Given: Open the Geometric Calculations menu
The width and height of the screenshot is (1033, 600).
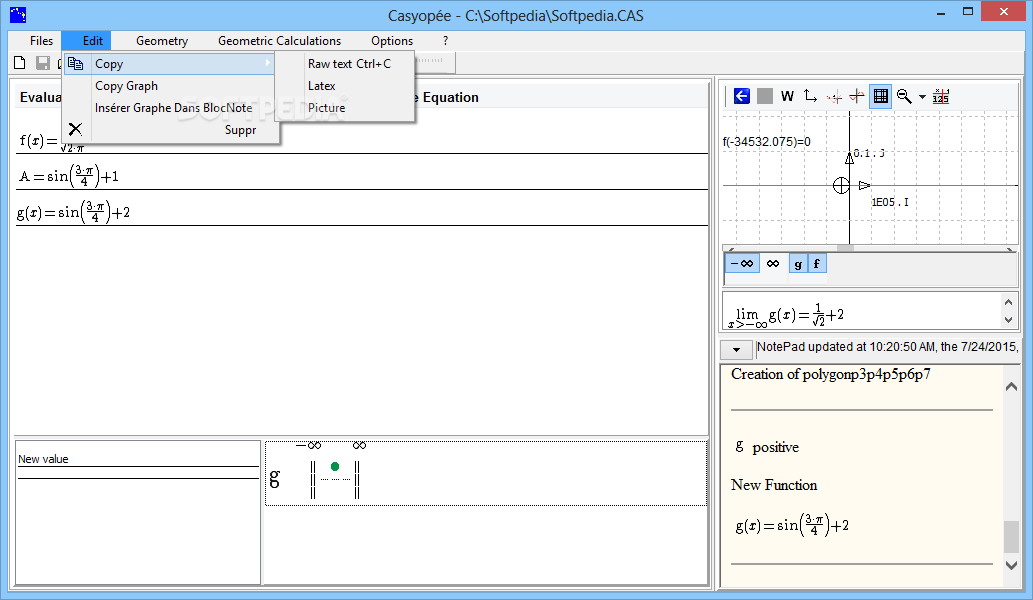Looking at the screenshot, I should (279, 41).
